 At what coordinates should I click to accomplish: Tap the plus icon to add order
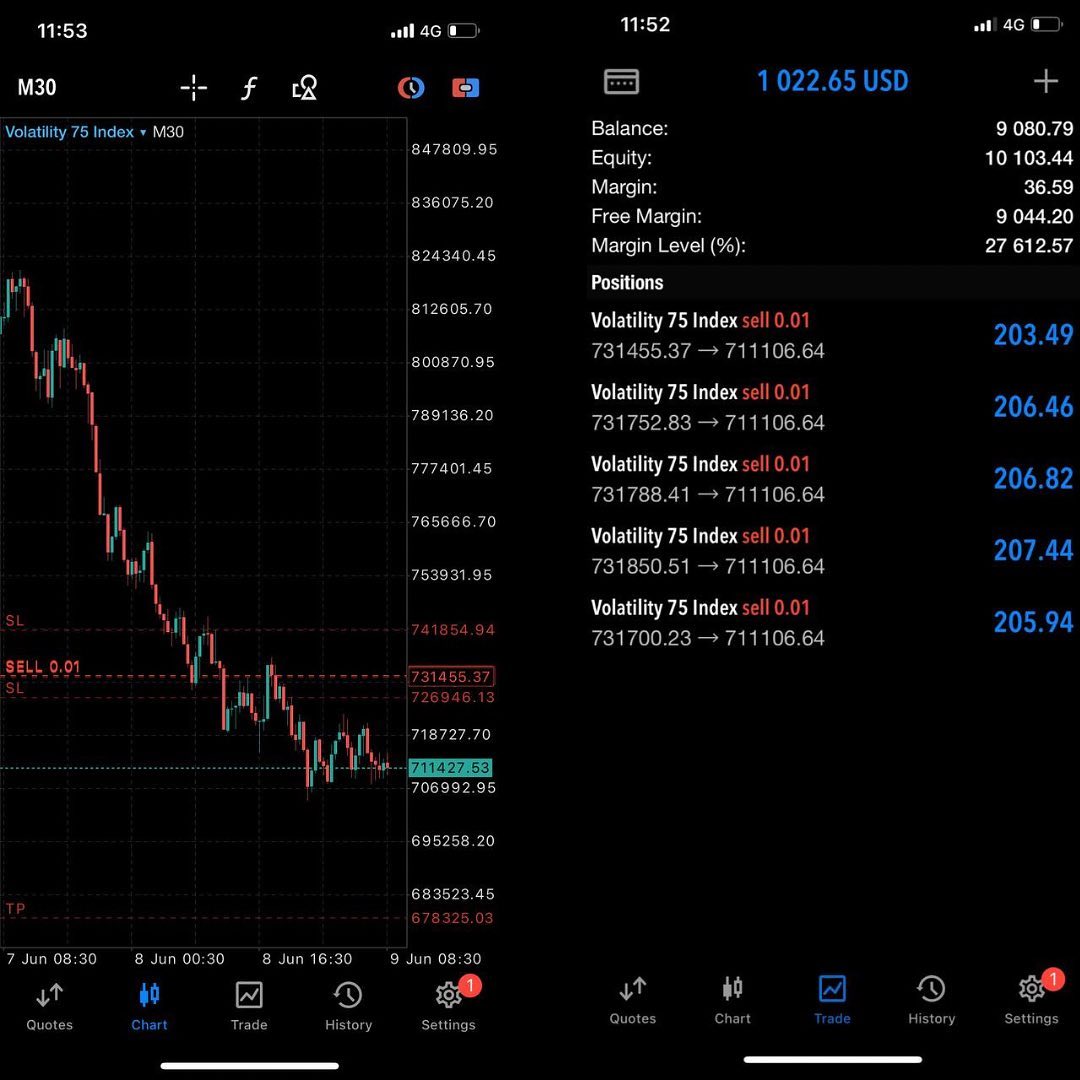[1046, 81]
